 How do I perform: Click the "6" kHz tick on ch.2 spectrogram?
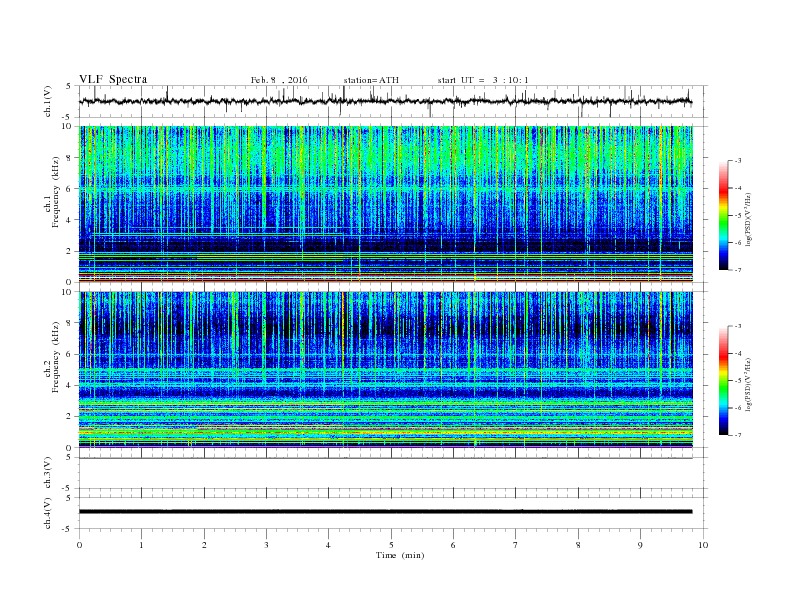(69, 354)
